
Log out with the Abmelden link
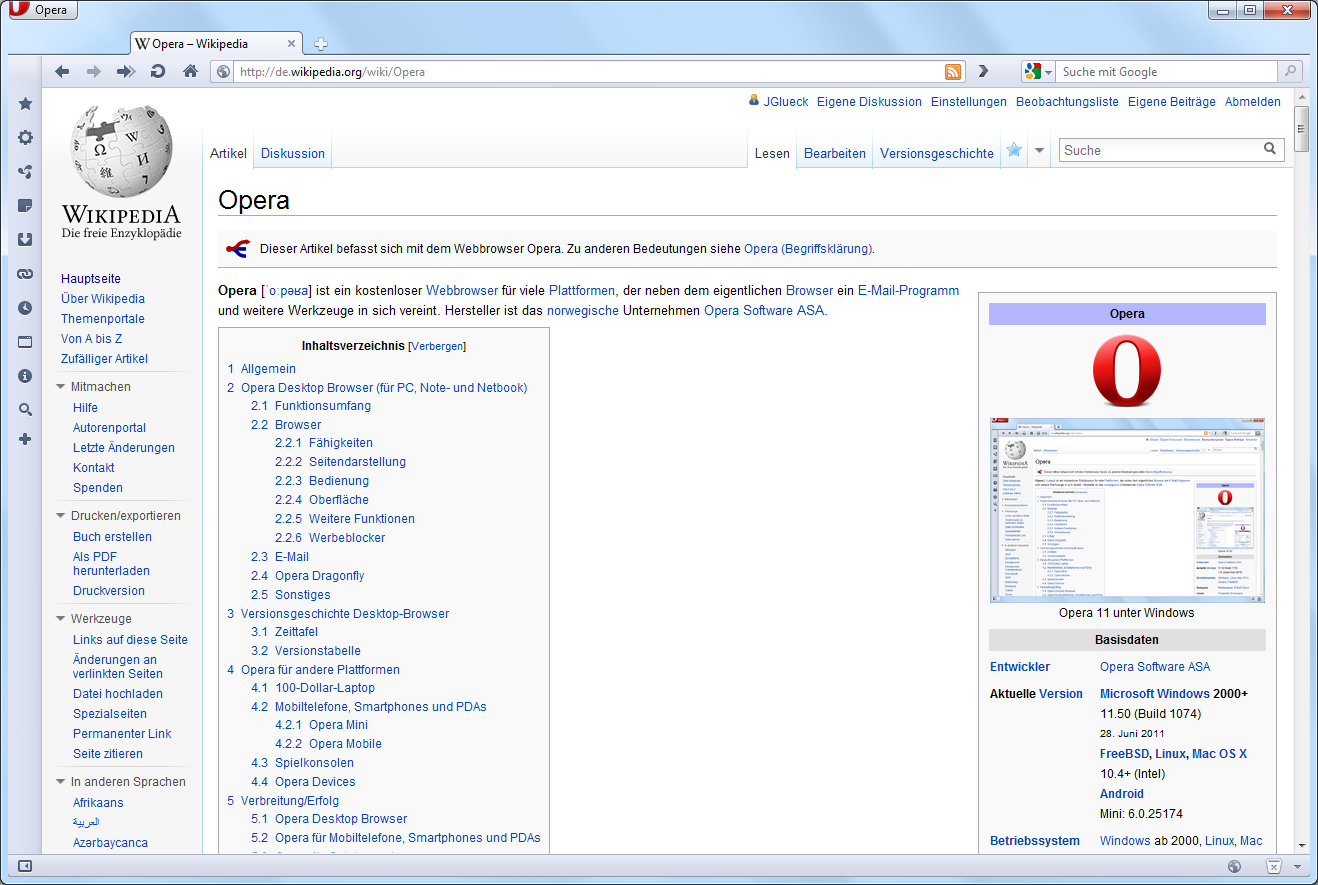(1253, 102)
